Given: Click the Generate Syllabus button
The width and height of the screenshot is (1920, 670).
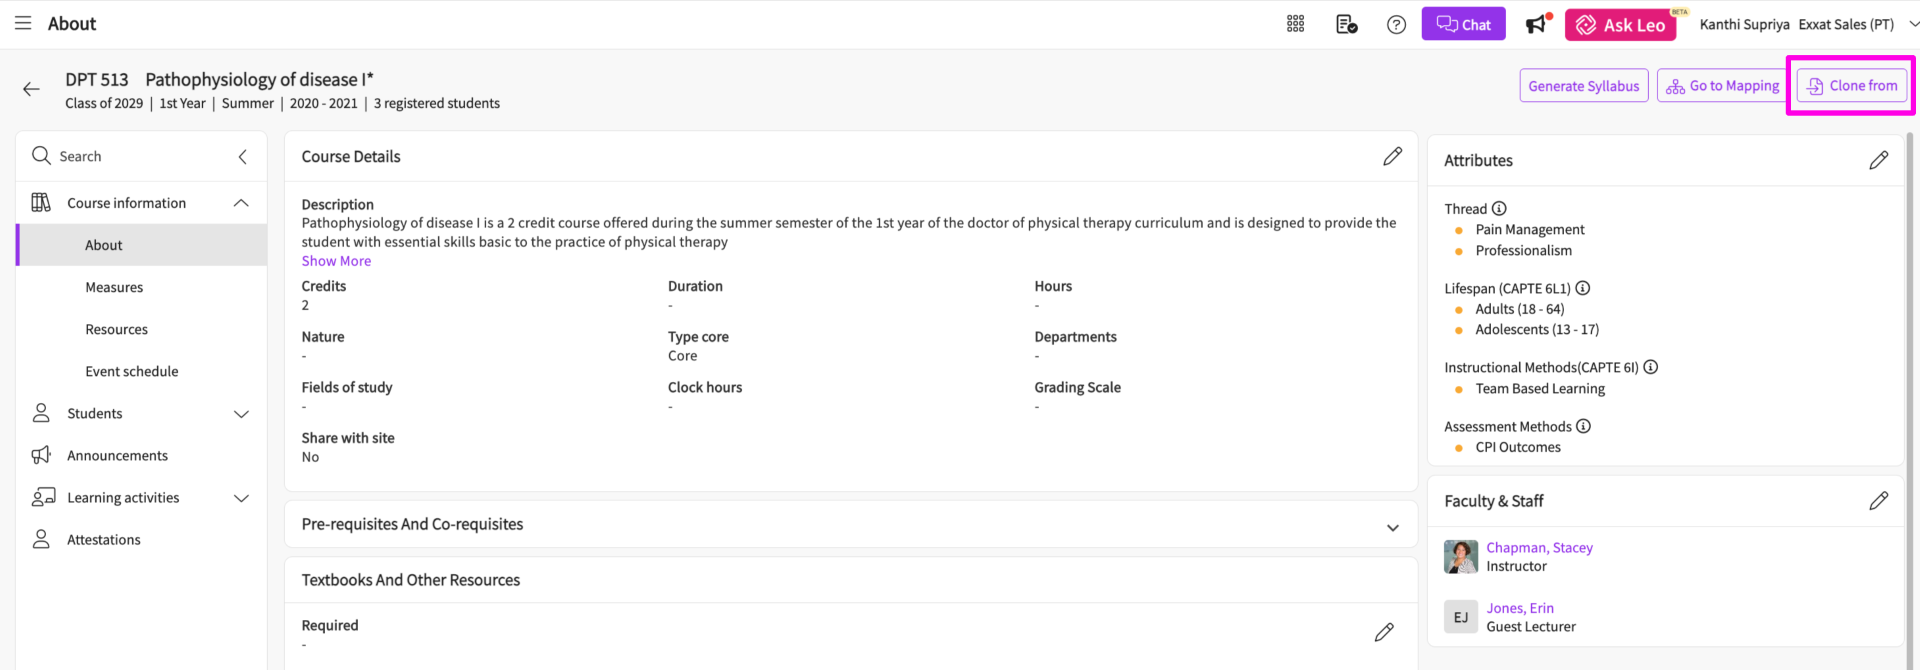Looking at the screenshot, I should (1583, 86).
